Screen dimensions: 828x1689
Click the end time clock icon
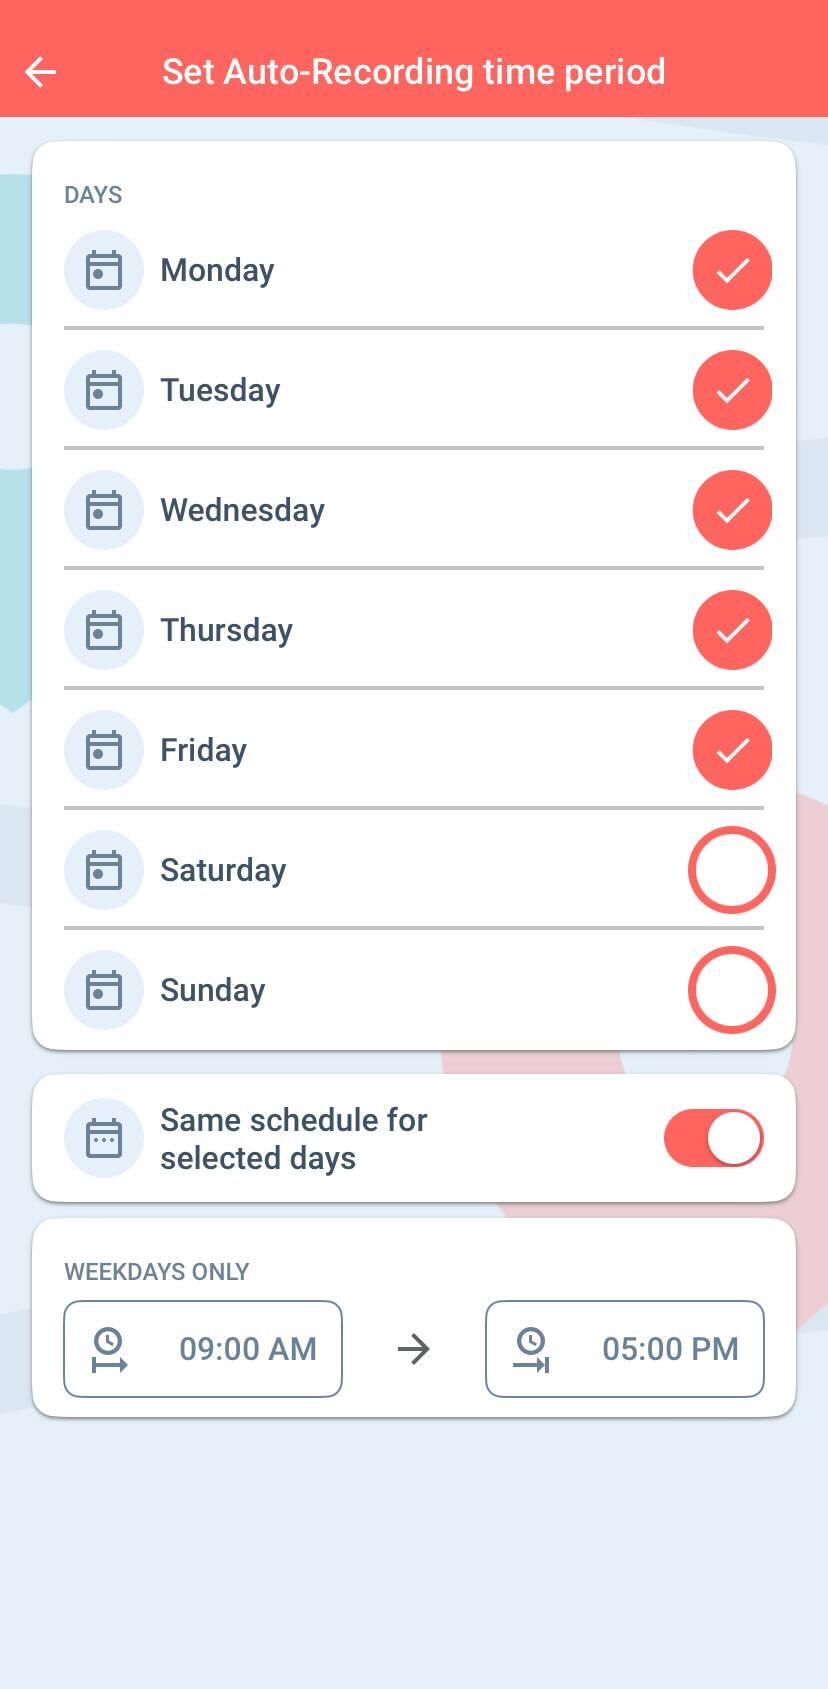click(531, 1349)
